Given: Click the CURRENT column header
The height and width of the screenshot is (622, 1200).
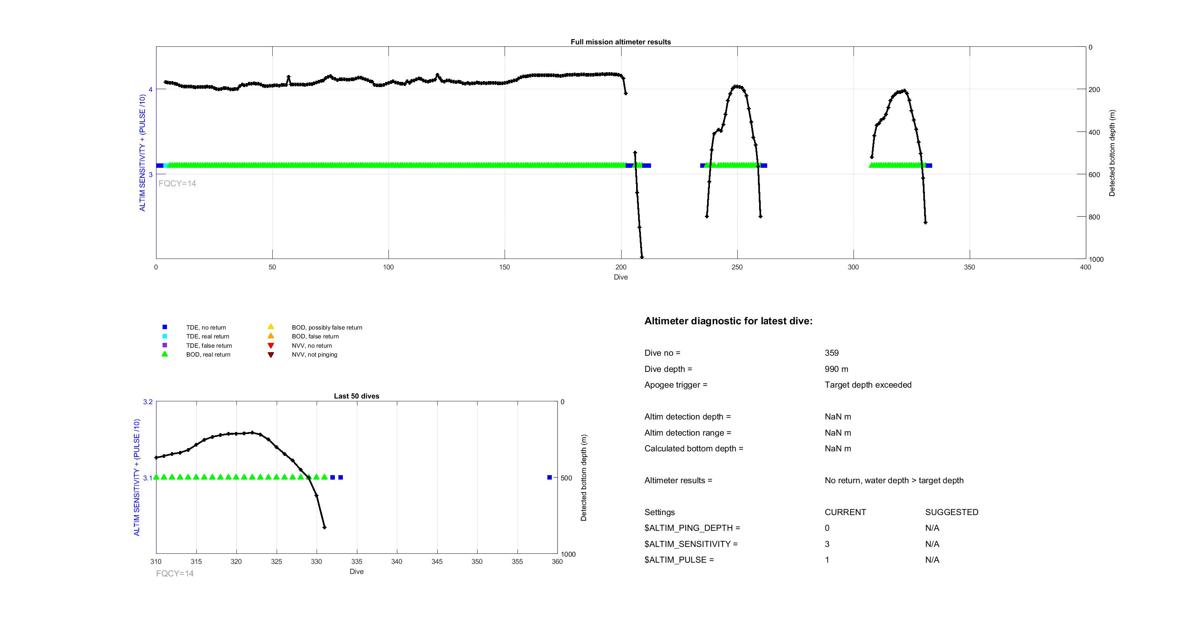Looking at the screenshot, I should [x=845, y=512].
